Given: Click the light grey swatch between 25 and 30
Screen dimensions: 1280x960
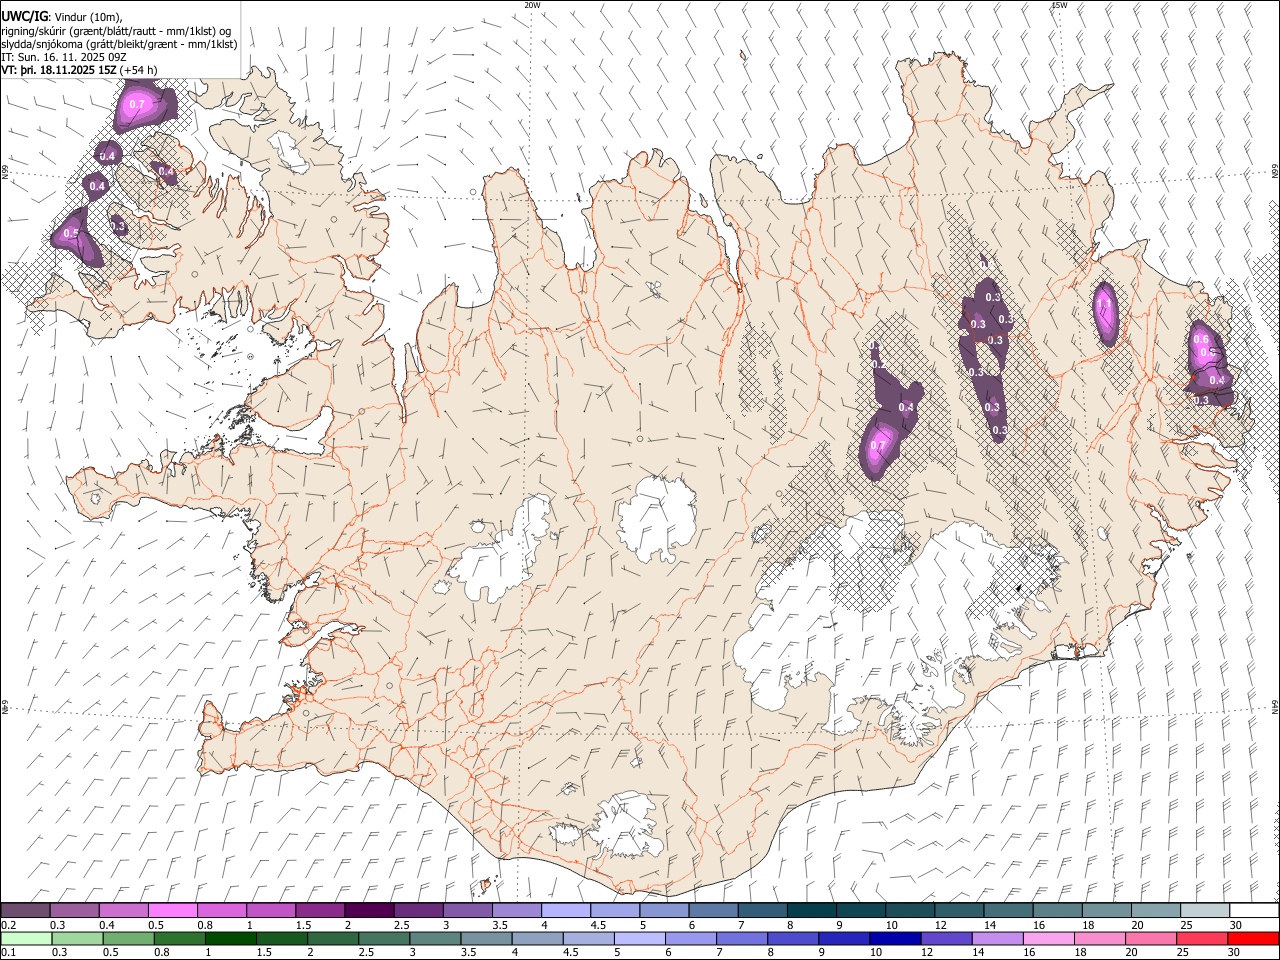Looking at the screenshot, I should (1204, 911).
